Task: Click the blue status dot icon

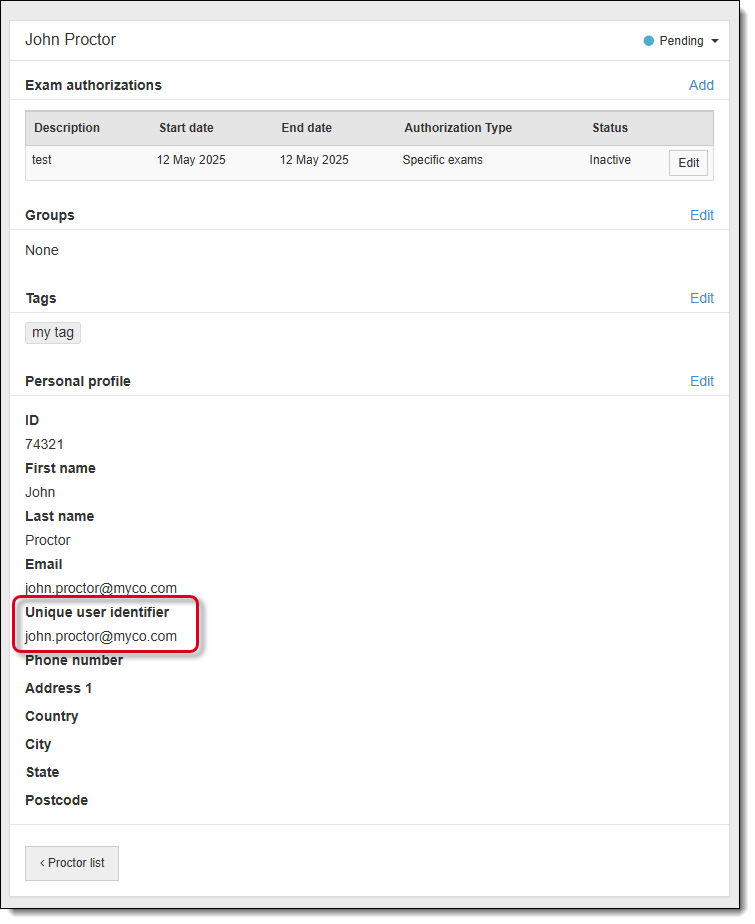Action: point(648,41)
